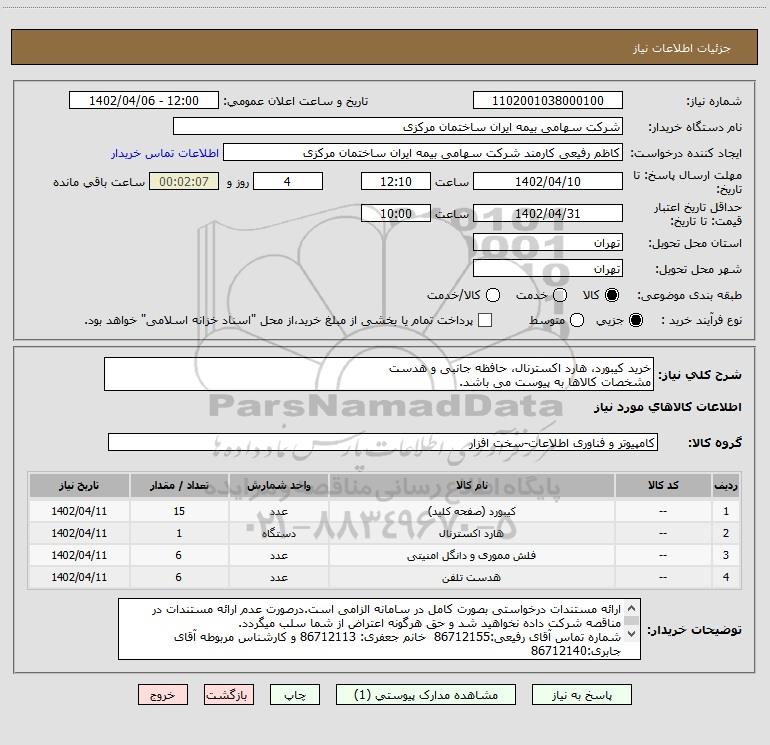This screenshot has width=770, height=745.
Task: Click the remaining days field showing 4
Action: [288, 181]
